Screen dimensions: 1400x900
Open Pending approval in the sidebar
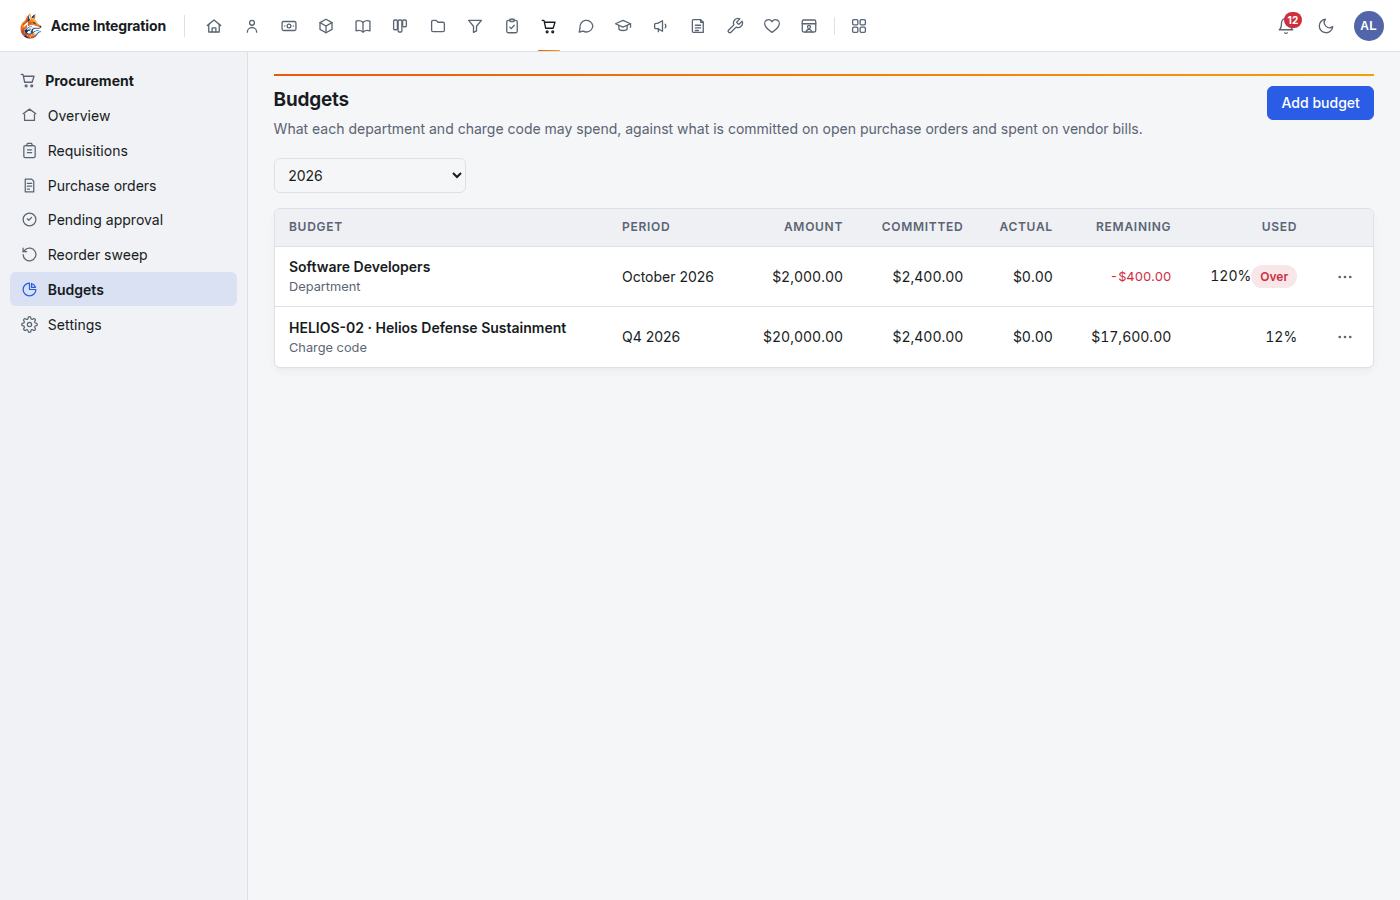pos(124,220)
